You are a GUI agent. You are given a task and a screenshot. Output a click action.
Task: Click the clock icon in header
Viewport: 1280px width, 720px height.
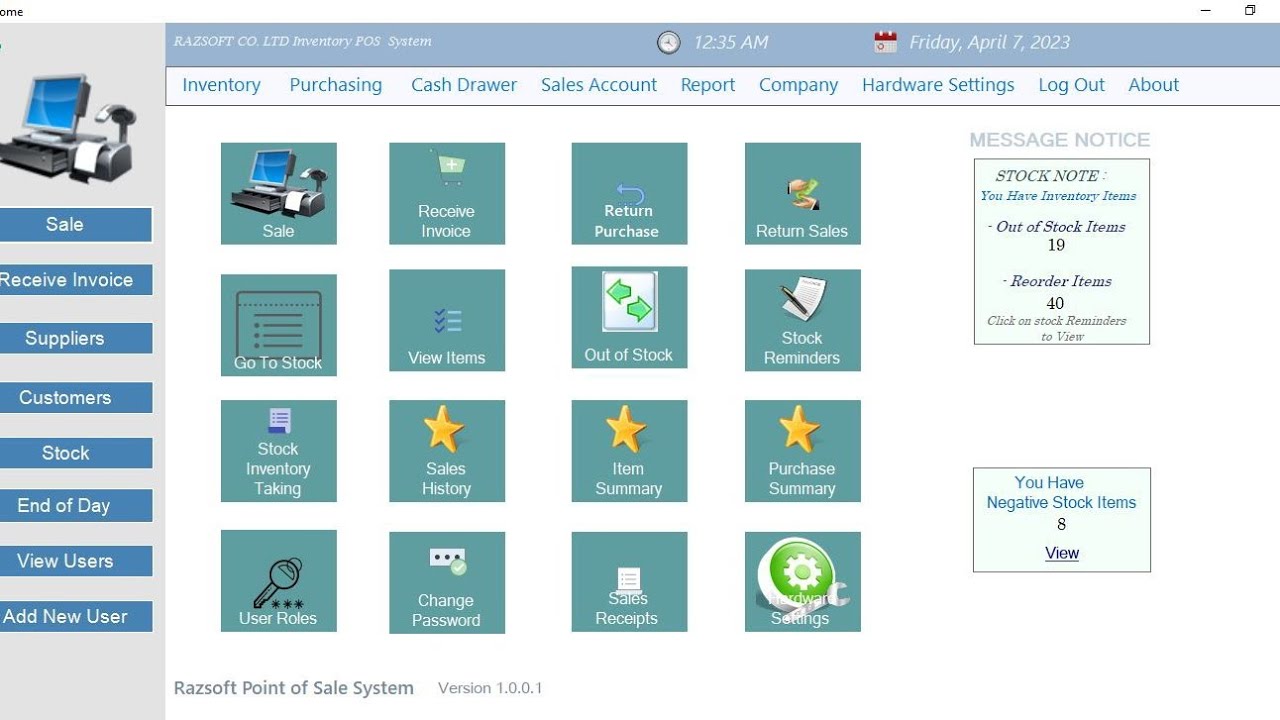[668, 43]
